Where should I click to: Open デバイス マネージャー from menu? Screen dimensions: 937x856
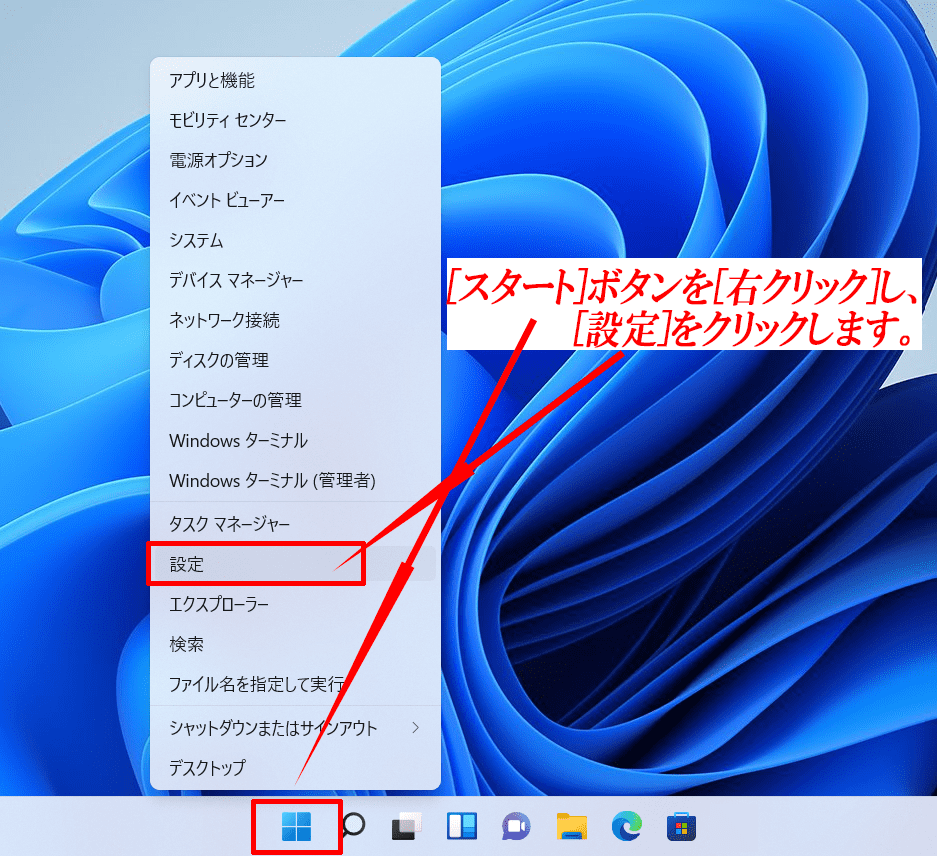[236, 280]
